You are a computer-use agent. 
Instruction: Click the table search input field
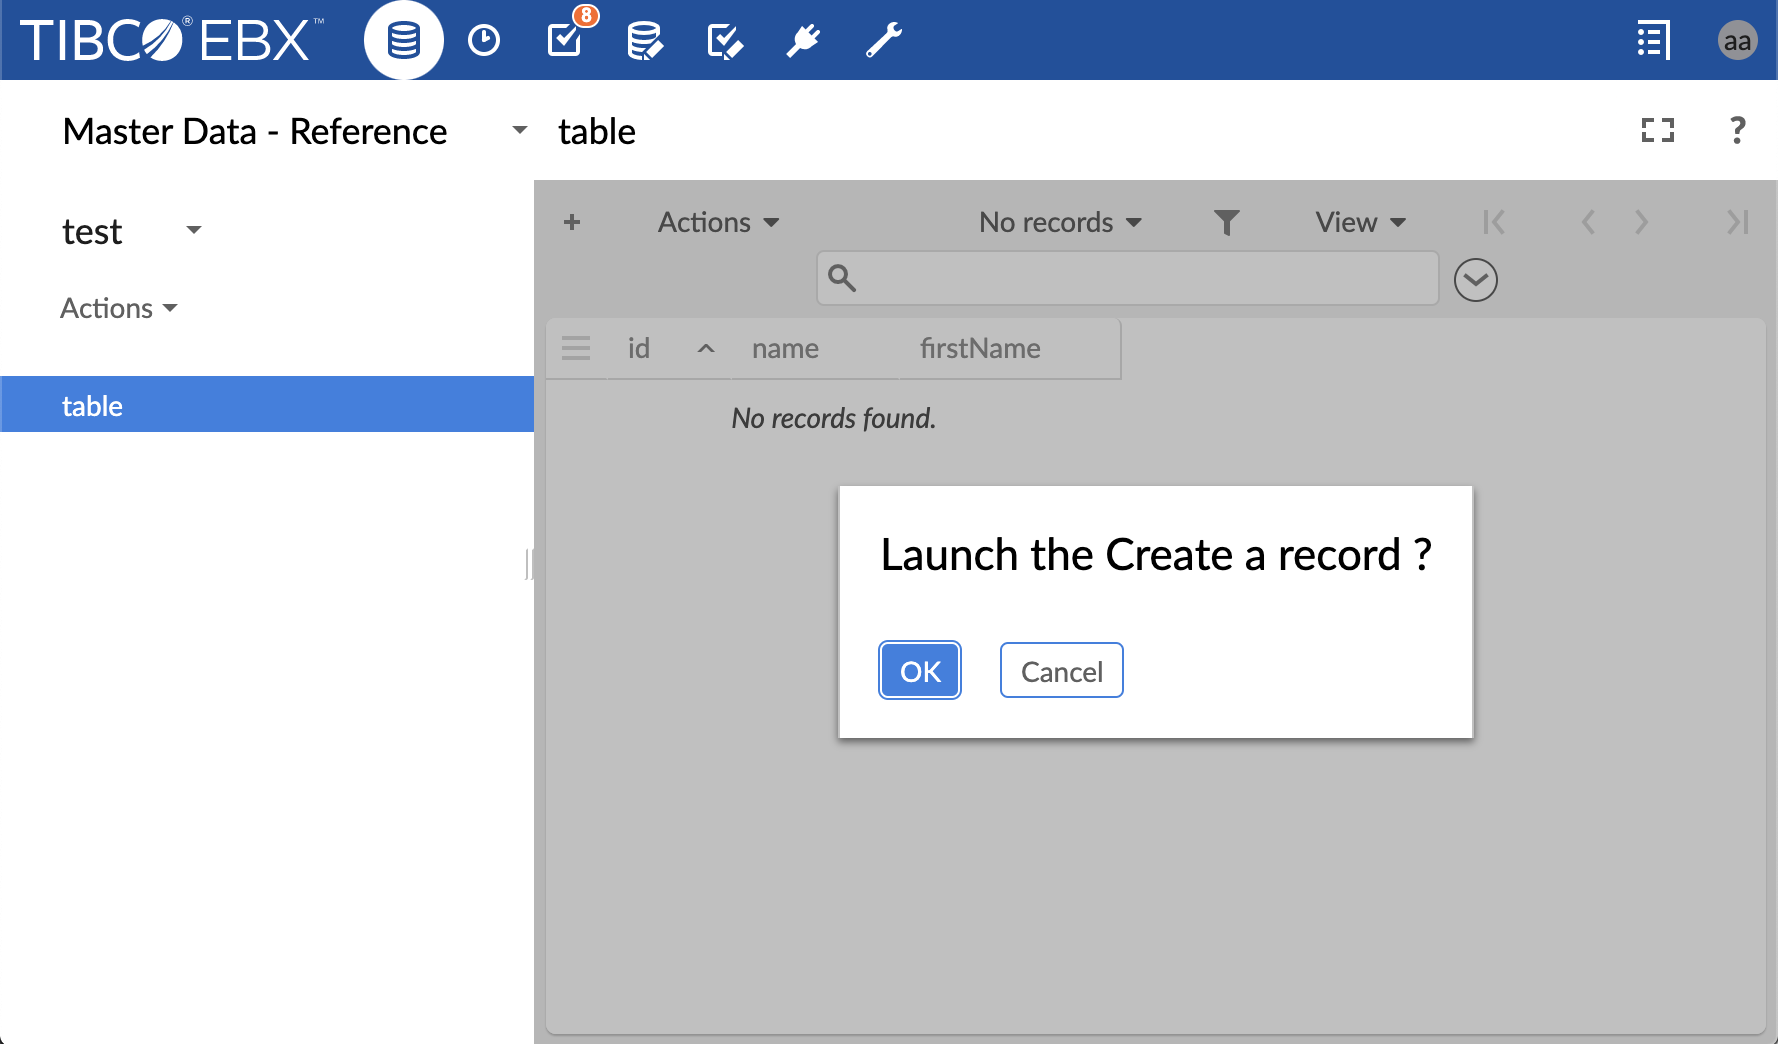coord(1140,278)
